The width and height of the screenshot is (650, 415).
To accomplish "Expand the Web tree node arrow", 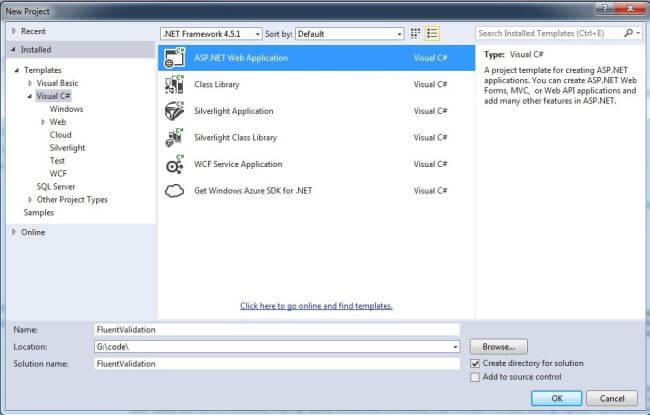I will [43, 122].
